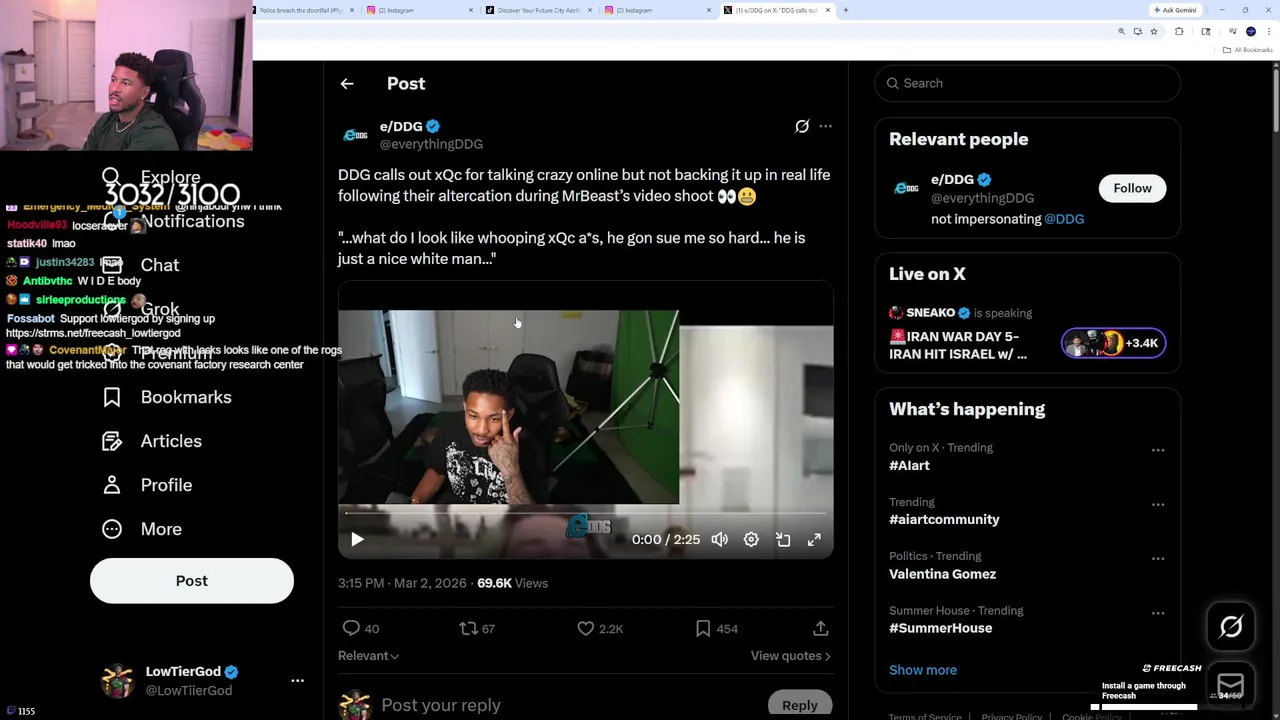Image resolution: width=1280 pixels, height=720 pixels.
Task: Open options for the #AIart trend
Action: tap(1158, 450)
